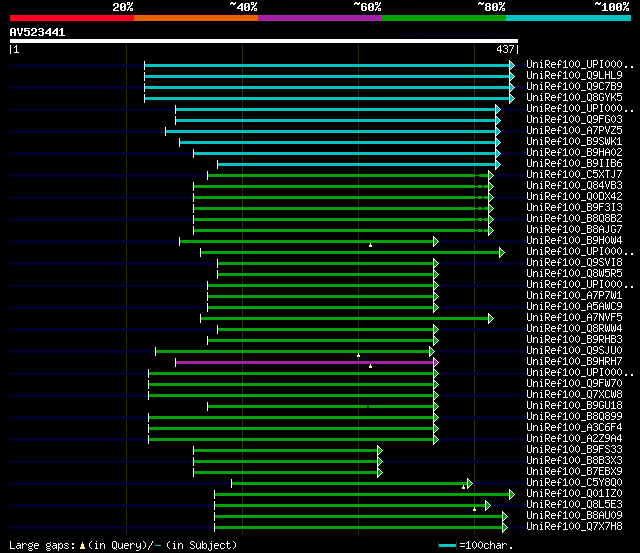Open the UniRef100_Q8GYK5 hit label
The image size is (640, 553).
click(574, 98)
